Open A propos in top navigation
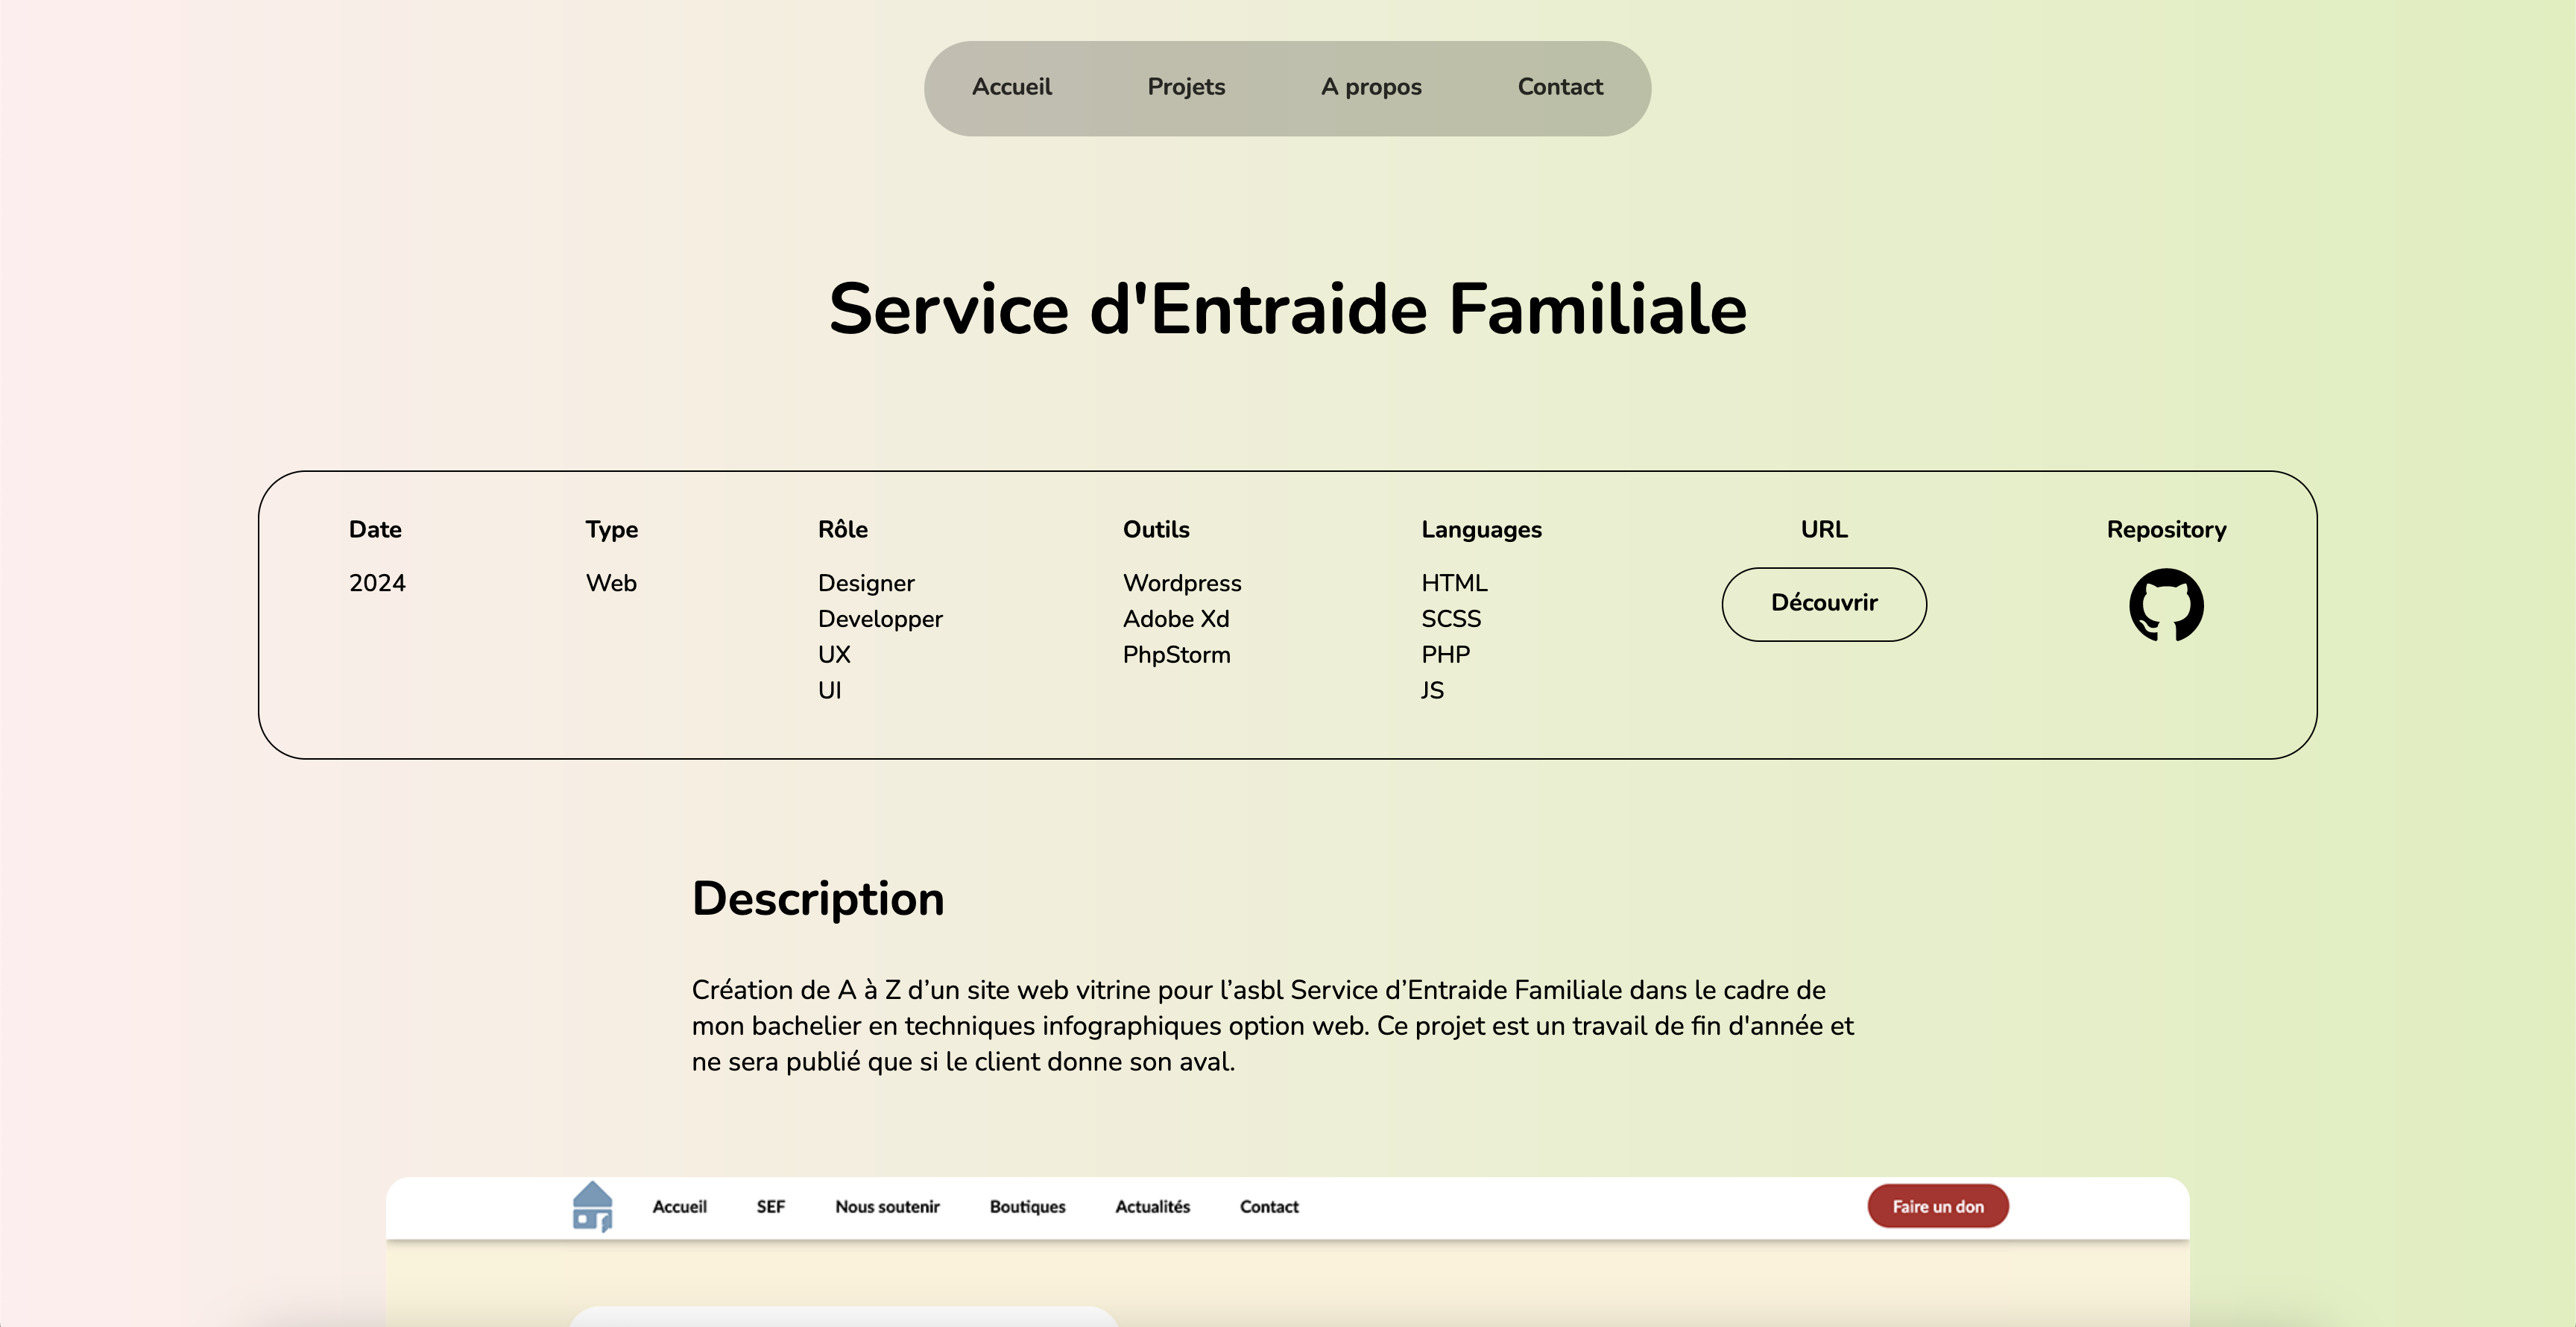2576x1327 pixels. coord(1371,87)
